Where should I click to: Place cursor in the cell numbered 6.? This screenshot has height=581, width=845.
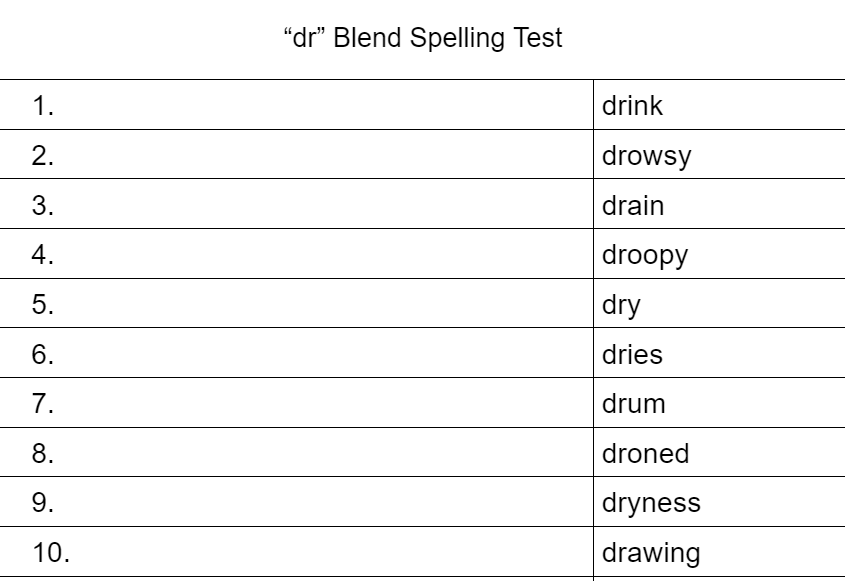(300, 354)
